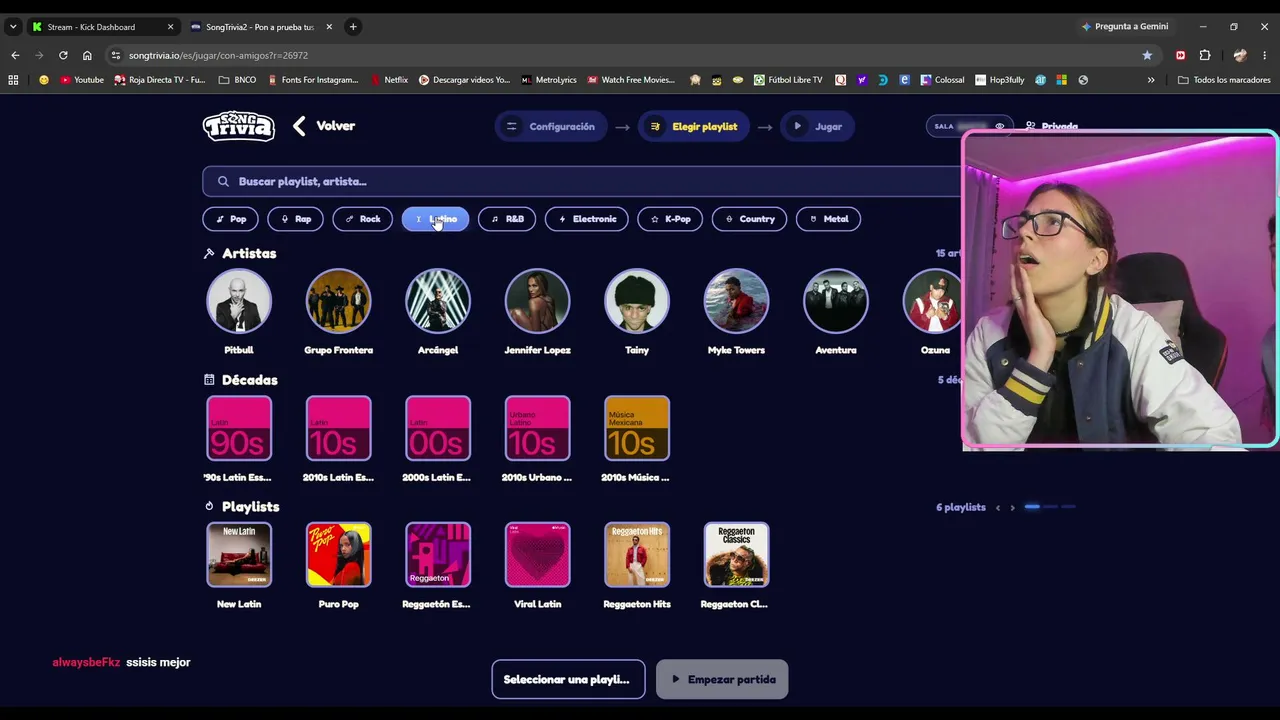The image size is (1280, 720).
Task: Open the Netflix bookmark
Action: 389,80
